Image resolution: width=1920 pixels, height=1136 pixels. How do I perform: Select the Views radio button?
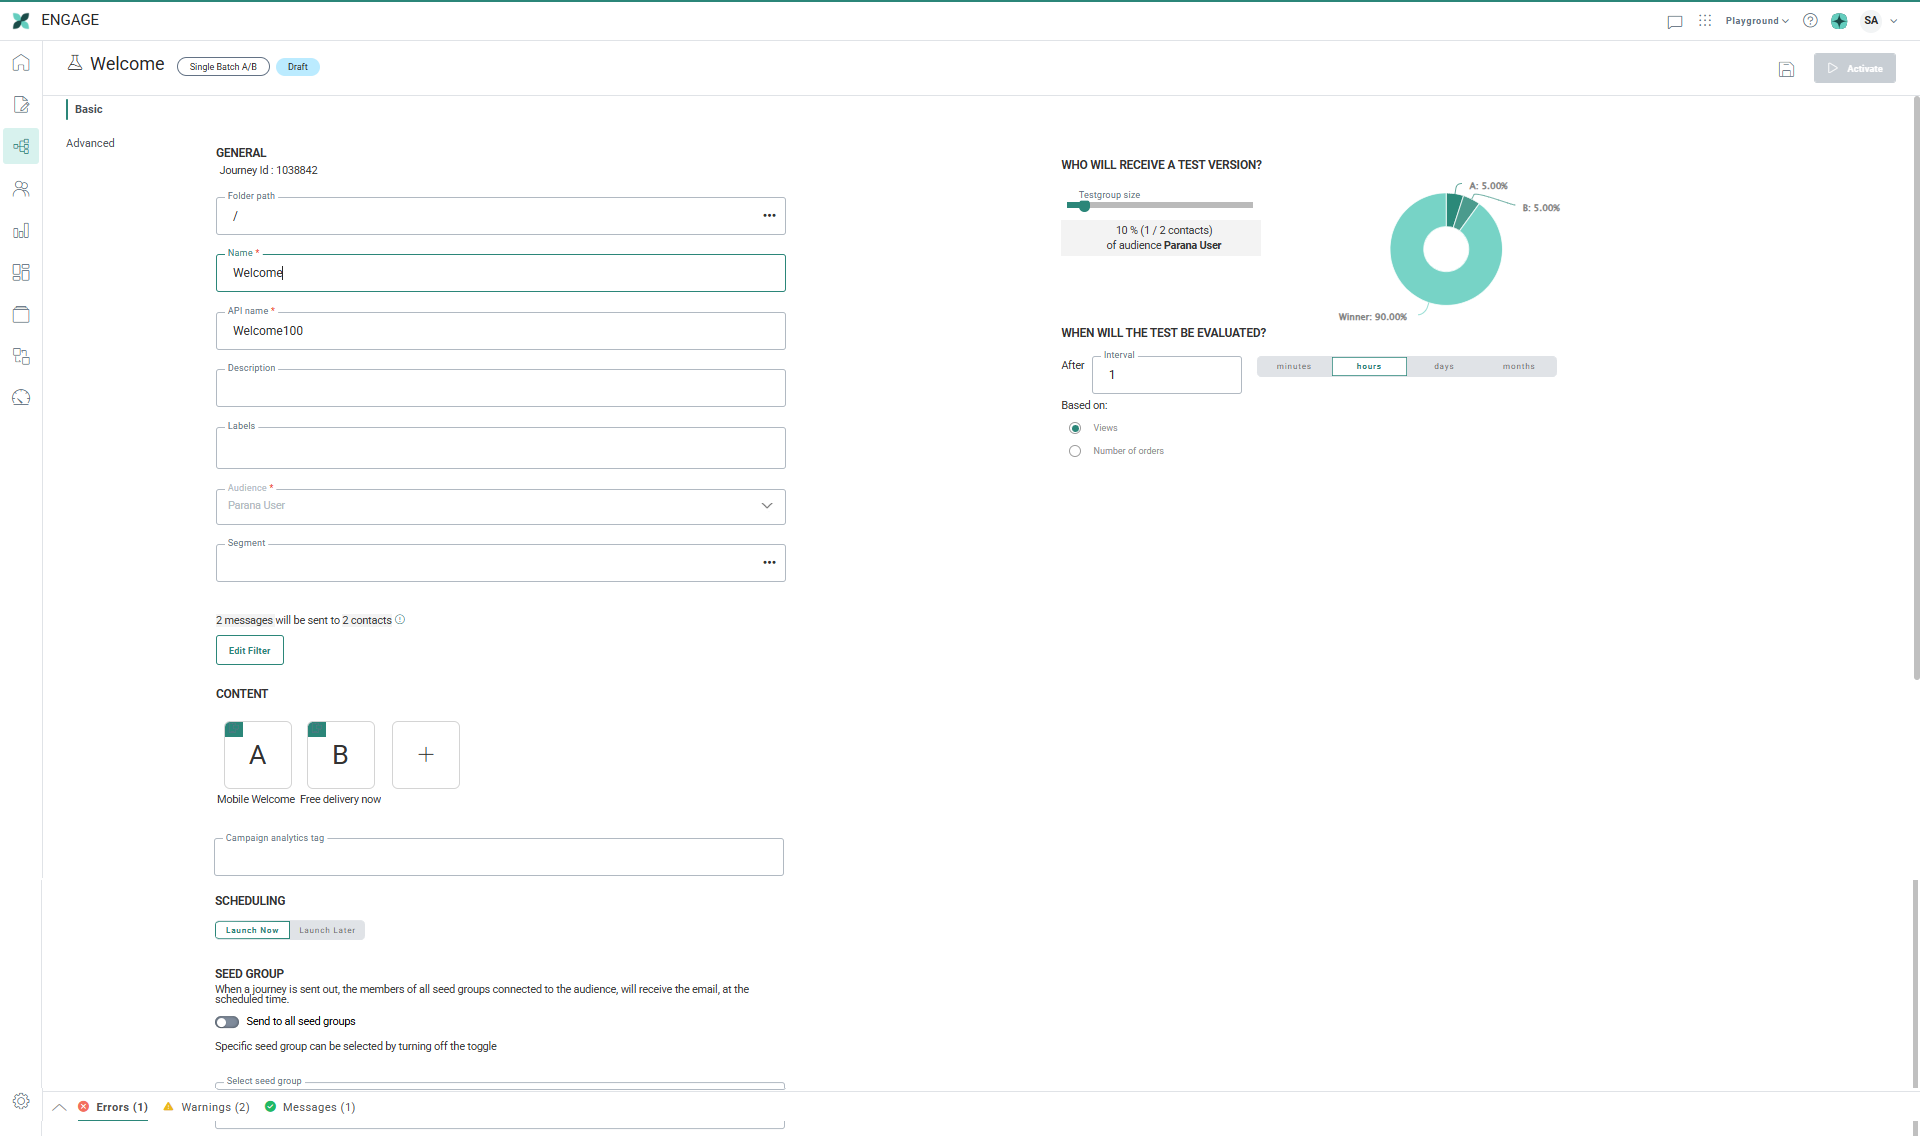tap(1075, 428)
